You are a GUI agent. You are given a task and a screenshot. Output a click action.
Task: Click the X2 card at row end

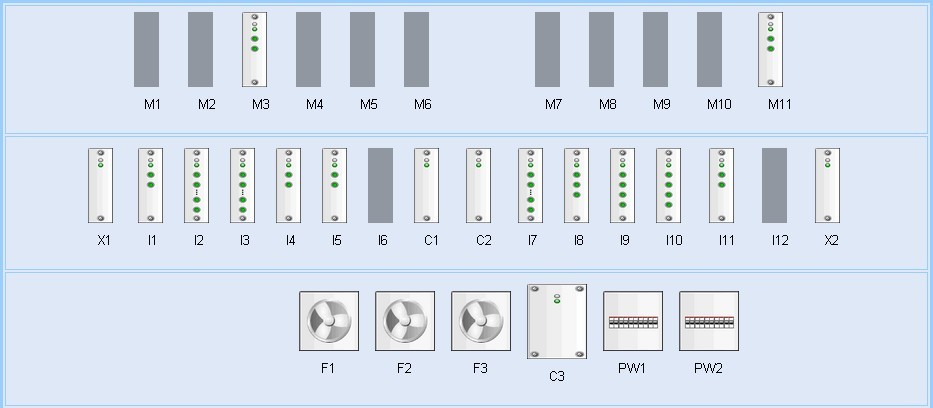point(827,186)
